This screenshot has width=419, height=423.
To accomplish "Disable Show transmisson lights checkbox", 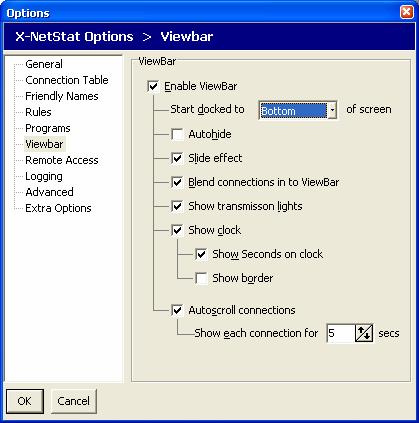I will (x=177, y=206).
